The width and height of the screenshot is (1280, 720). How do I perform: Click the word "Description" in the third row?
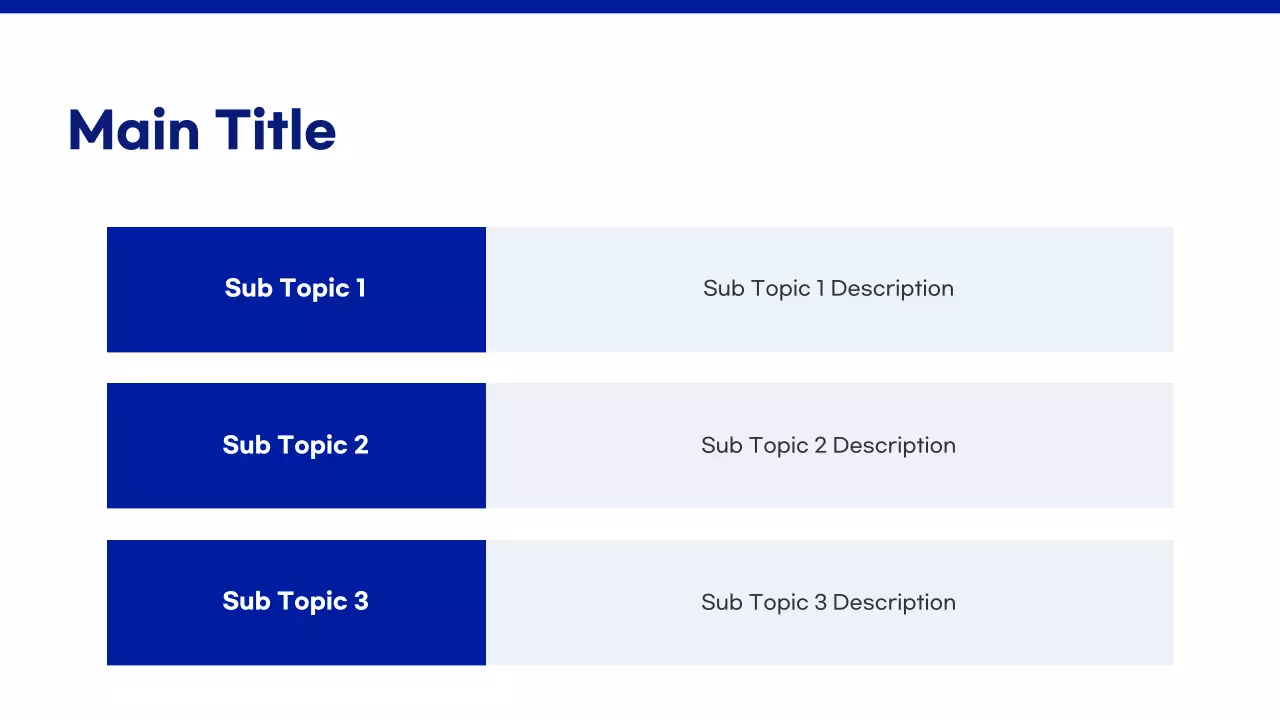tap(894, 602)
